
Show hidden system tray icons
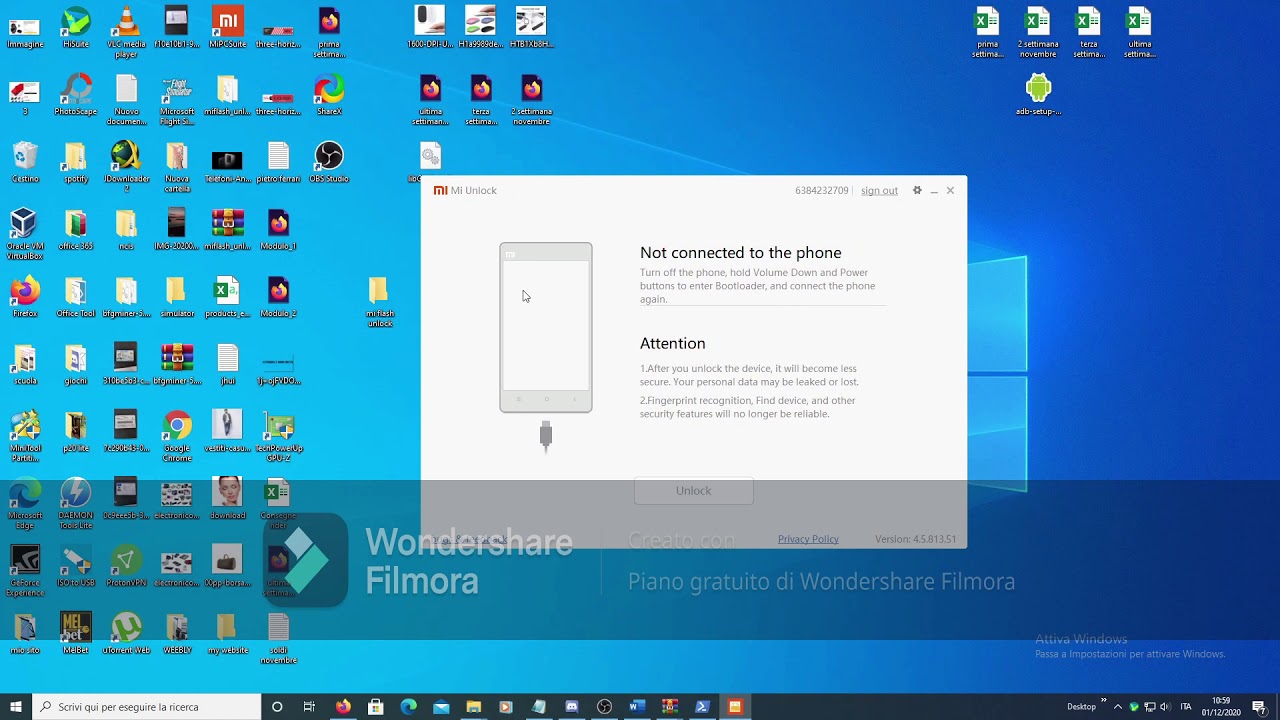pyautogui.click(x=1118, y=707)
